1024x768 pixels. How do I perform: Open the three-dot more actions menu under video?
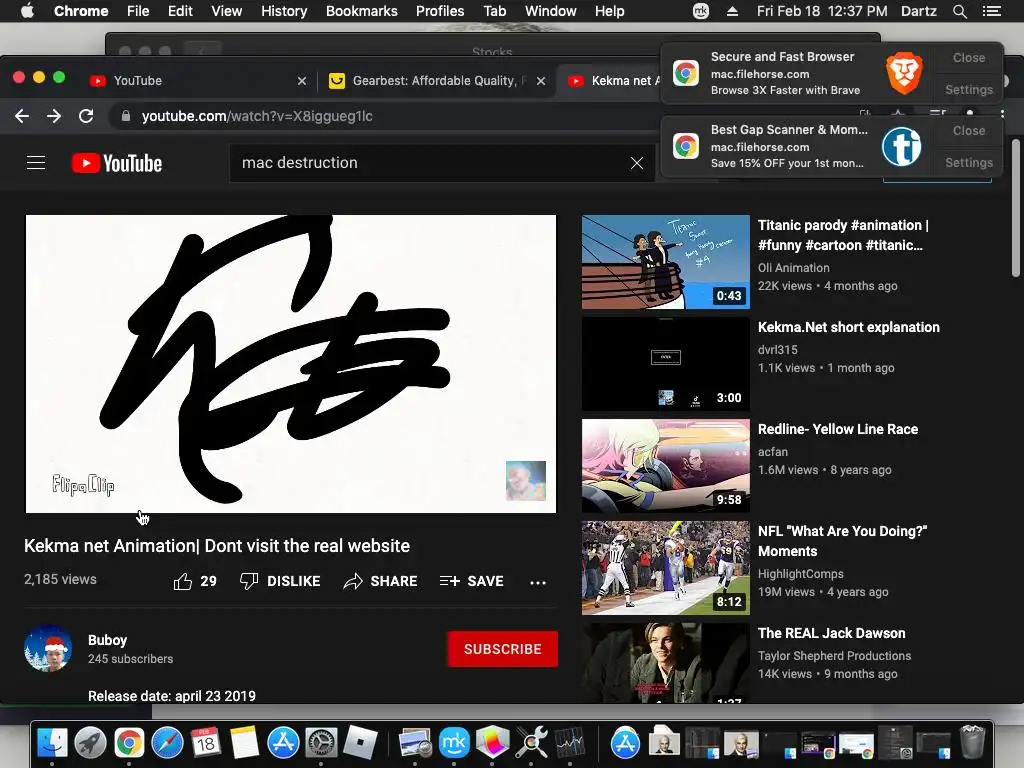click(x=537, y=582)
